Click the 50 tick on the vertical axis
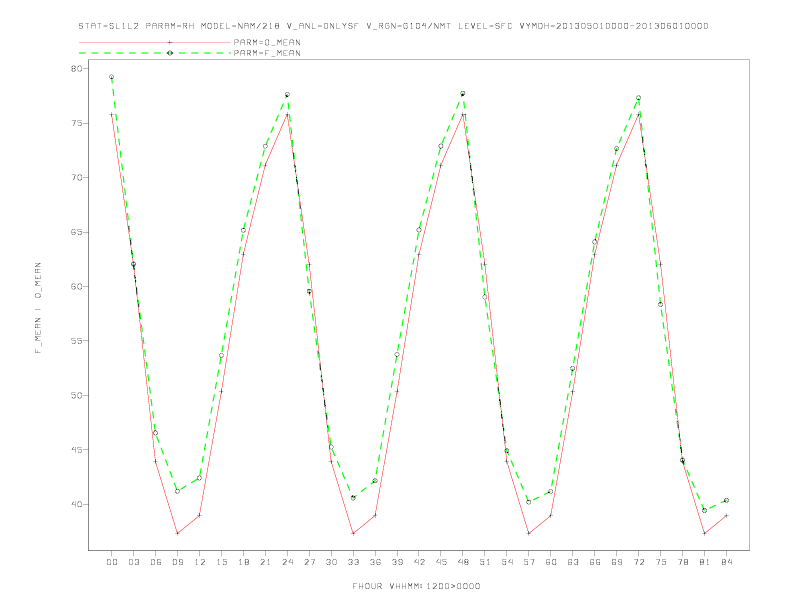This screenshot has width=792, height=612. click(x=79, y=395)
